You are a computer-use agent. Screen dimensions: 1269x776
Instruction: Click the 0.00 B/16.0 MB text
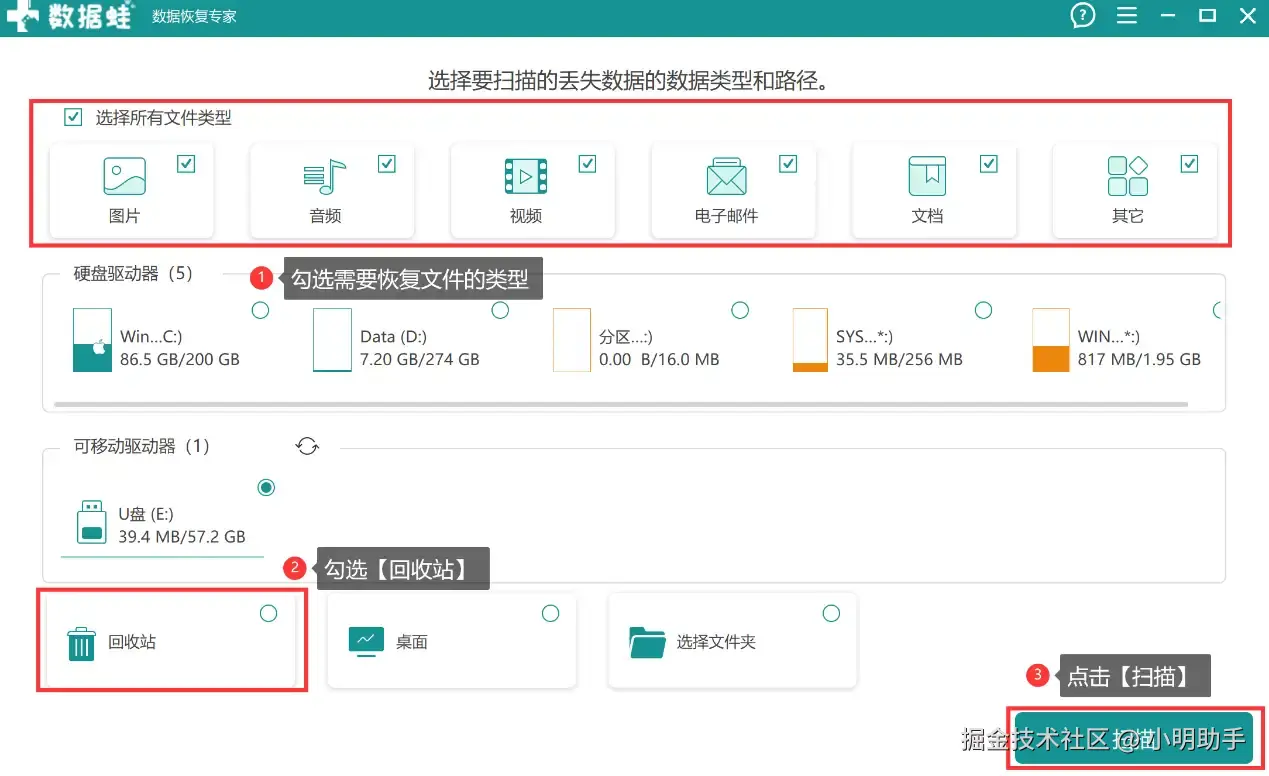point(659,359)
